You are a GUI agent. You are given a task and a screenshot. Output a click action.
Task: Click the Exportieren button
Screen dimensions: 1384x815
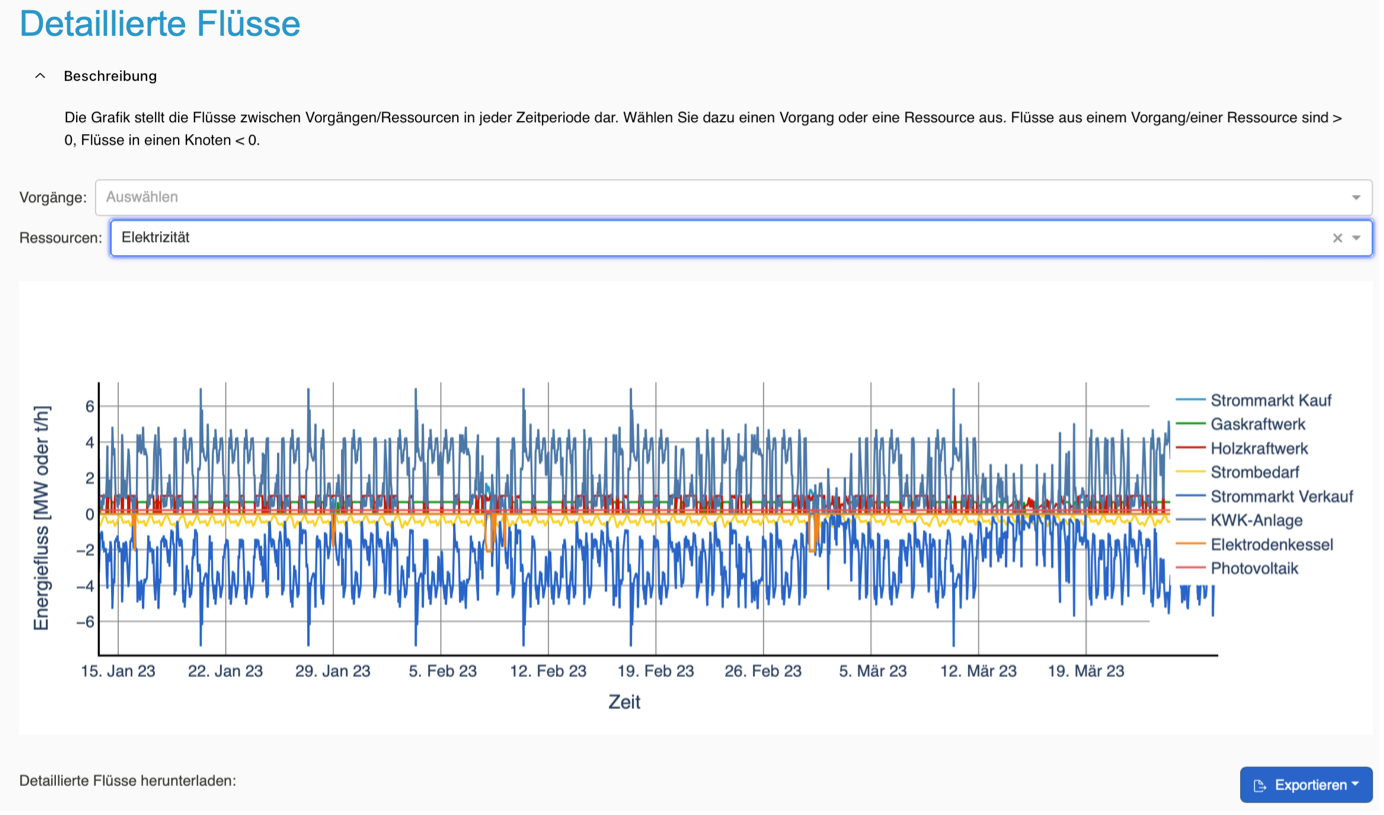pos(1305,785)
